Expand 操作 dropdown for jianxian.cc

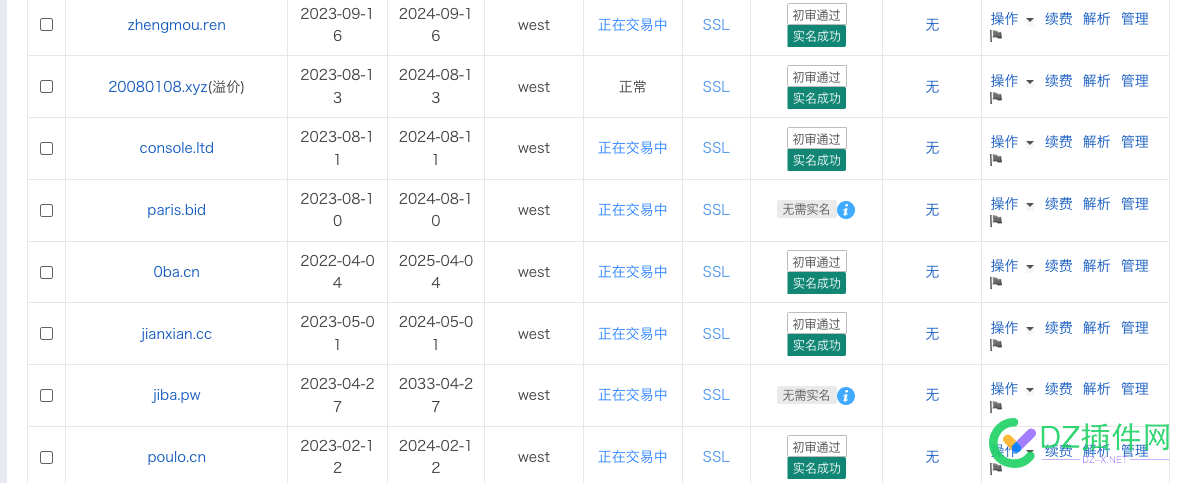(1012, 328)
